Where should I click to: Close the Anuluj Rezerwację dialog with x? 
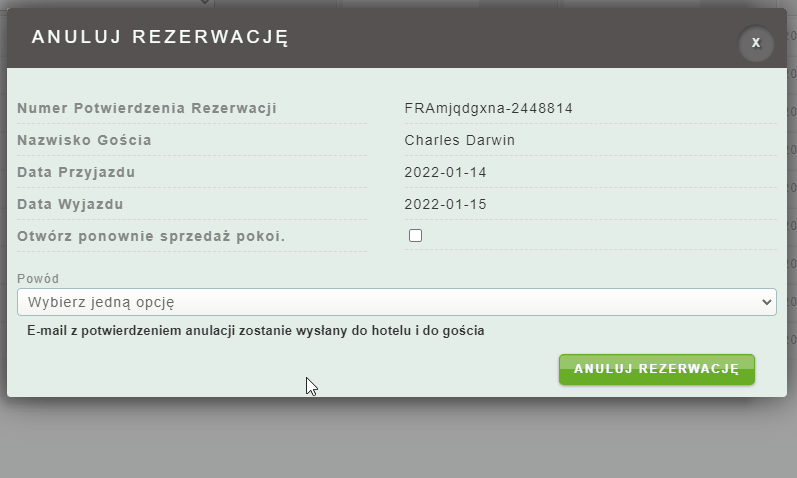(756, 43)
